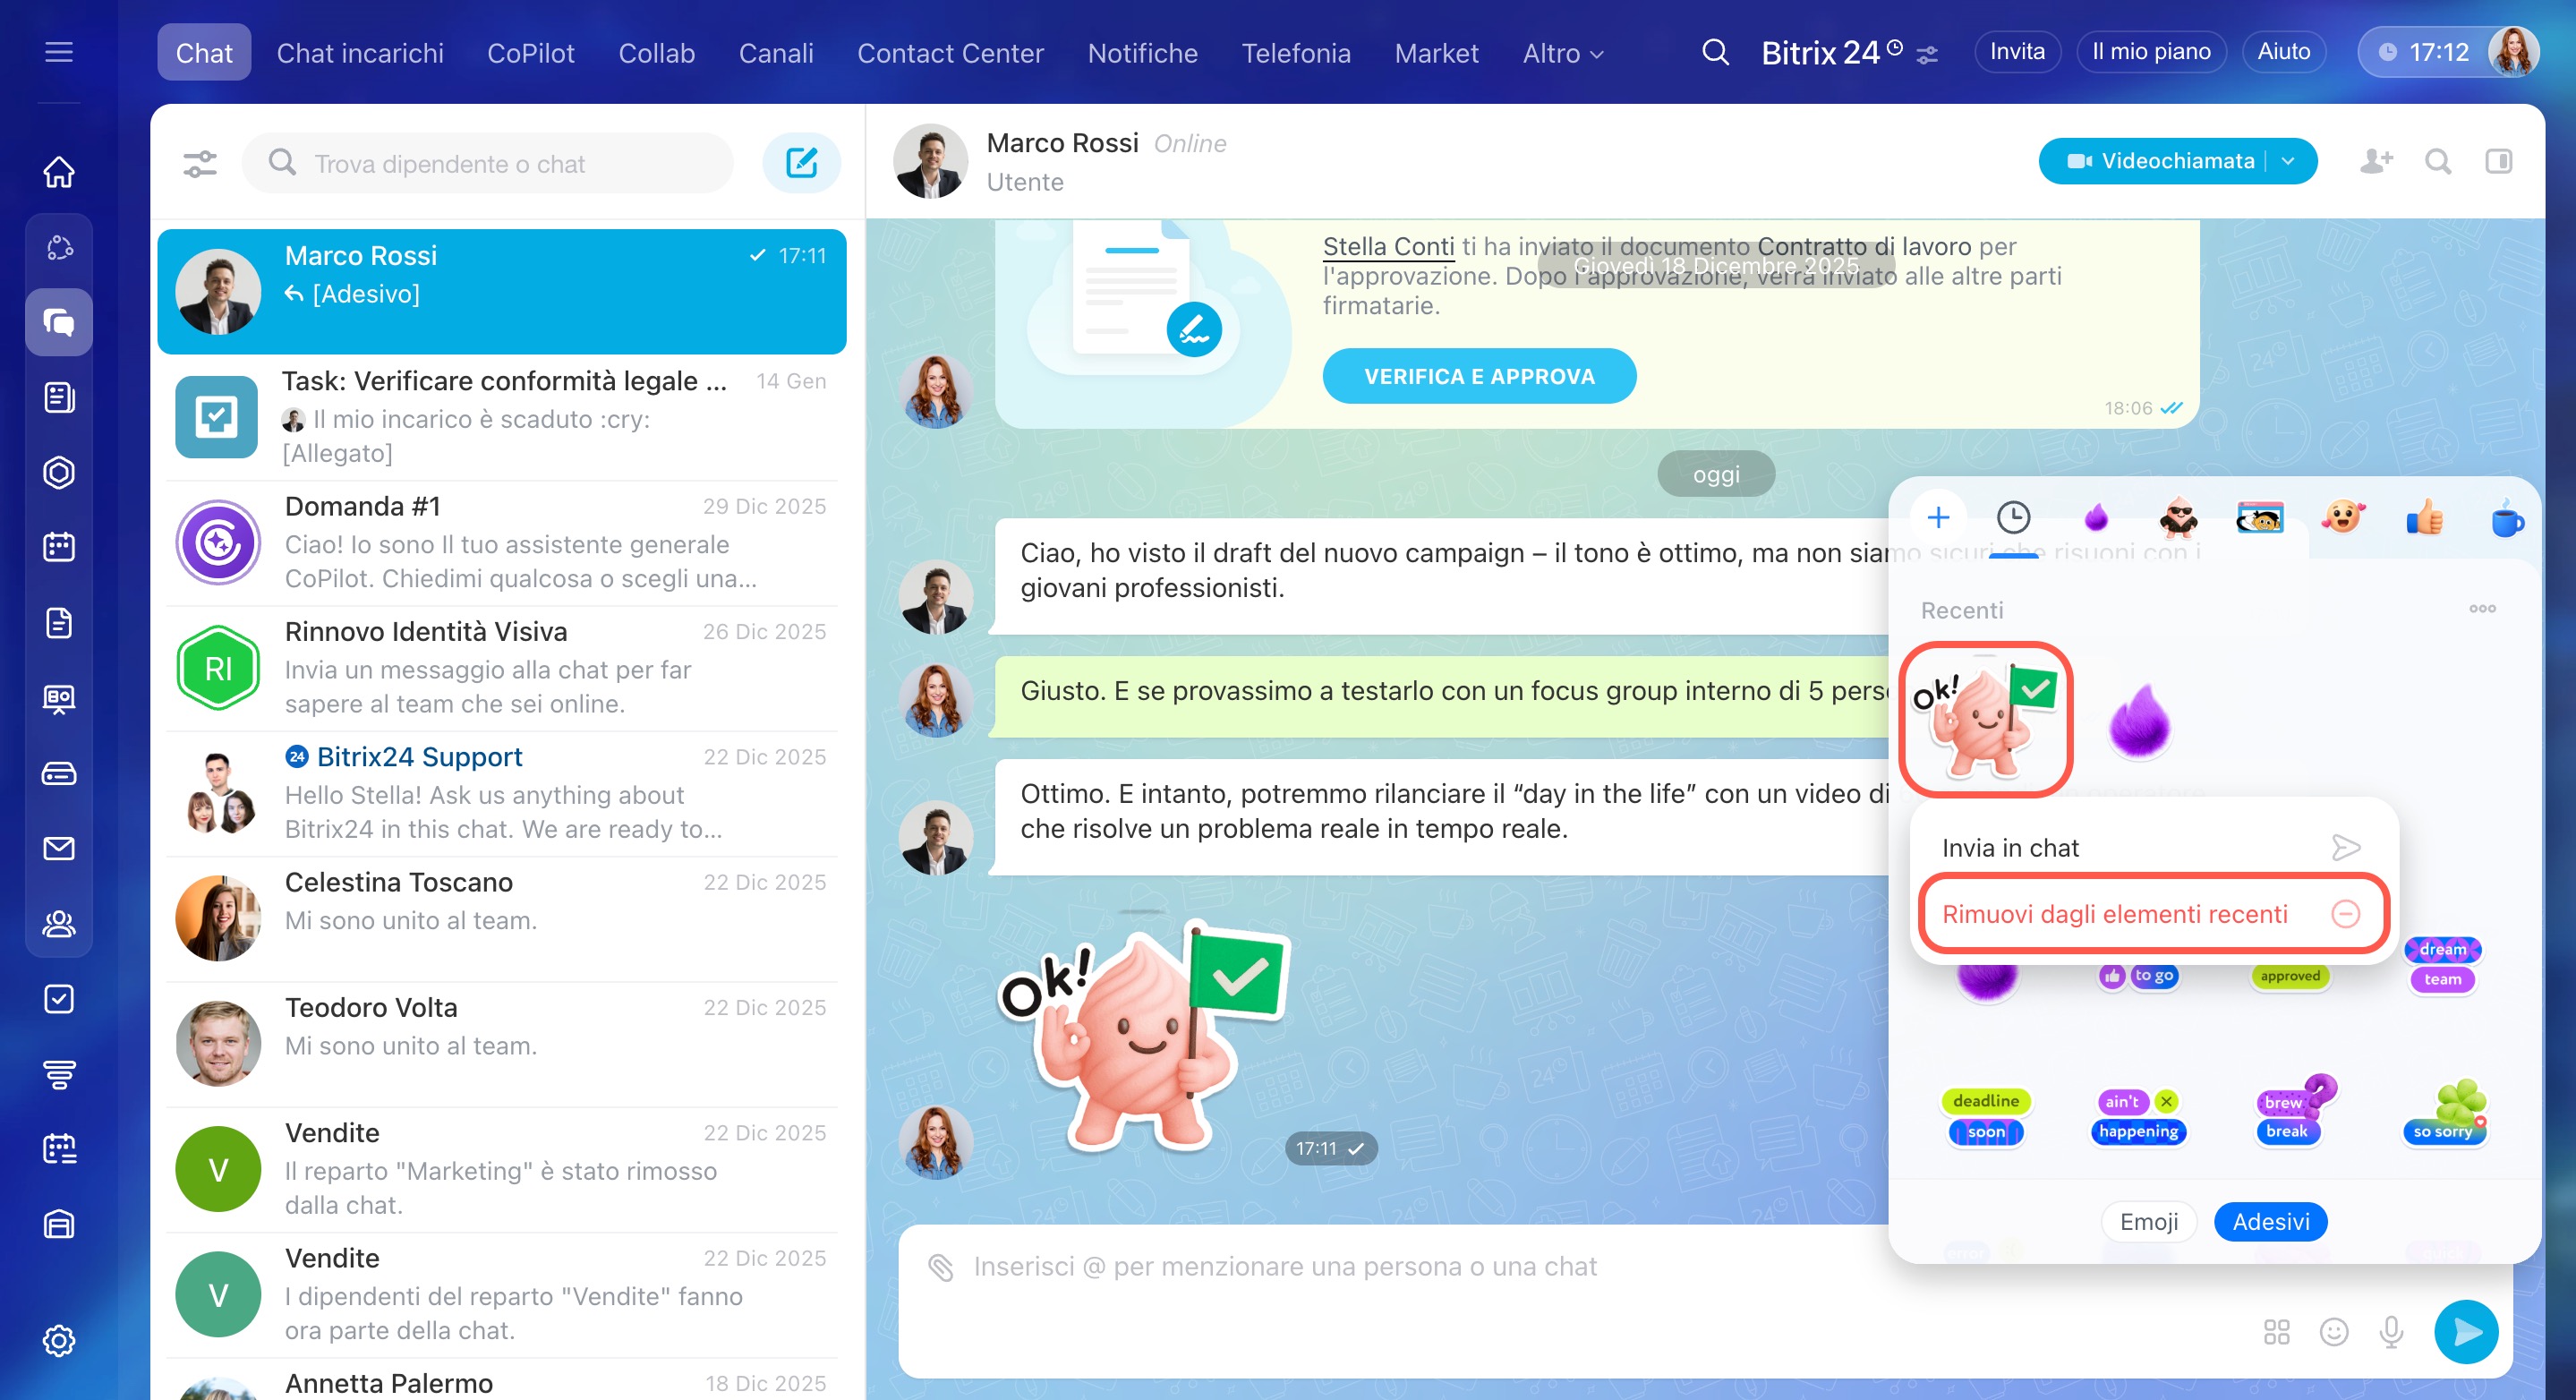Switch picker to Emoji mode
This screenshot has height=1400, width=2576.
pos(2148,1222)
